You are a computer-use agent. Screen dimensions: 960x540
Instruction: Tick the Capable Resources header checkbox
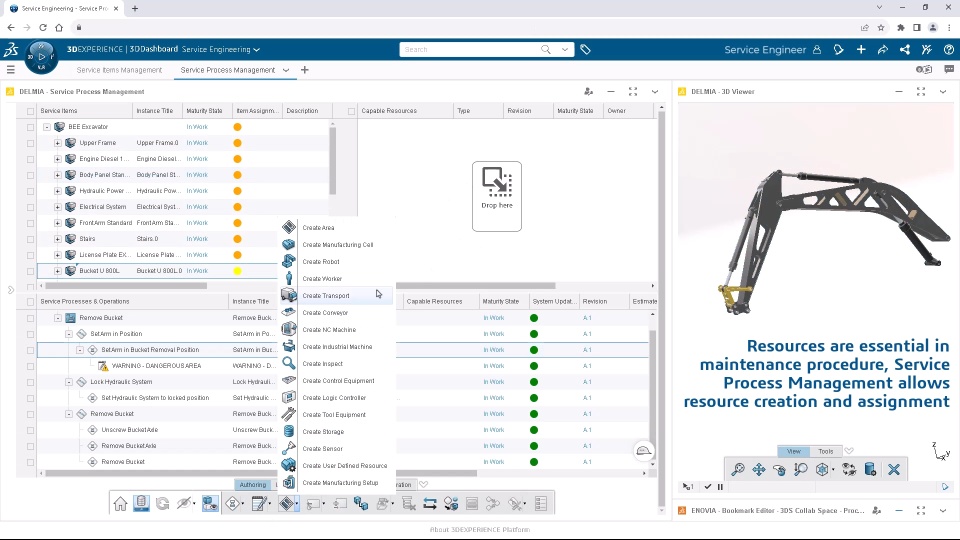[351, 111]
